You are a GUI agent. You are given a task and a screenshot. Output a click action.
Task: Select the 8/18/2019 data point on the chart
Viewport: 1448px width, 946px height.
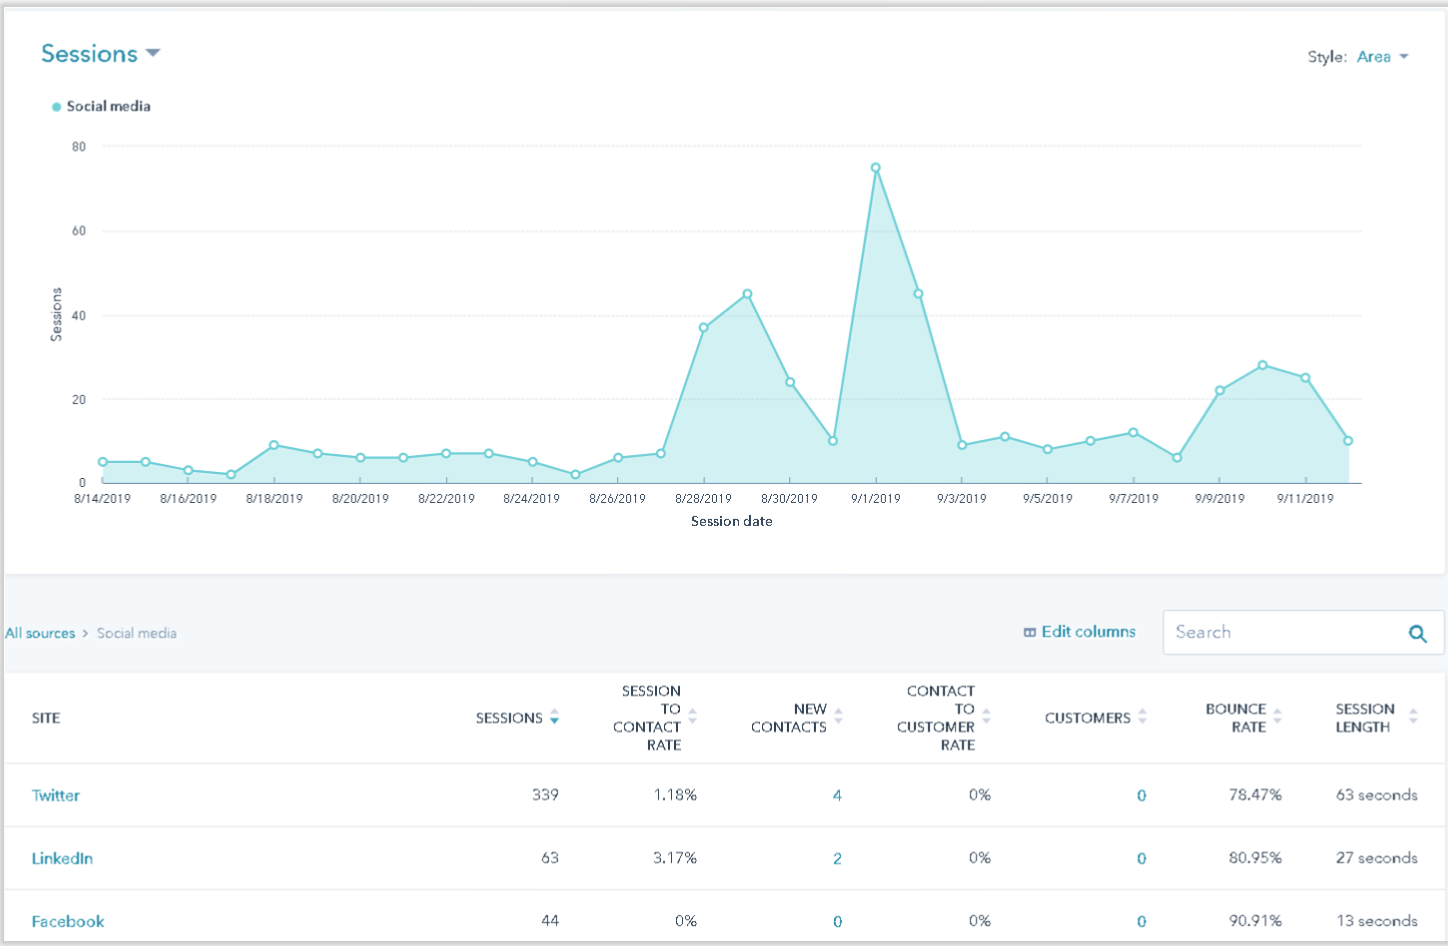click(x=274, y=445)
